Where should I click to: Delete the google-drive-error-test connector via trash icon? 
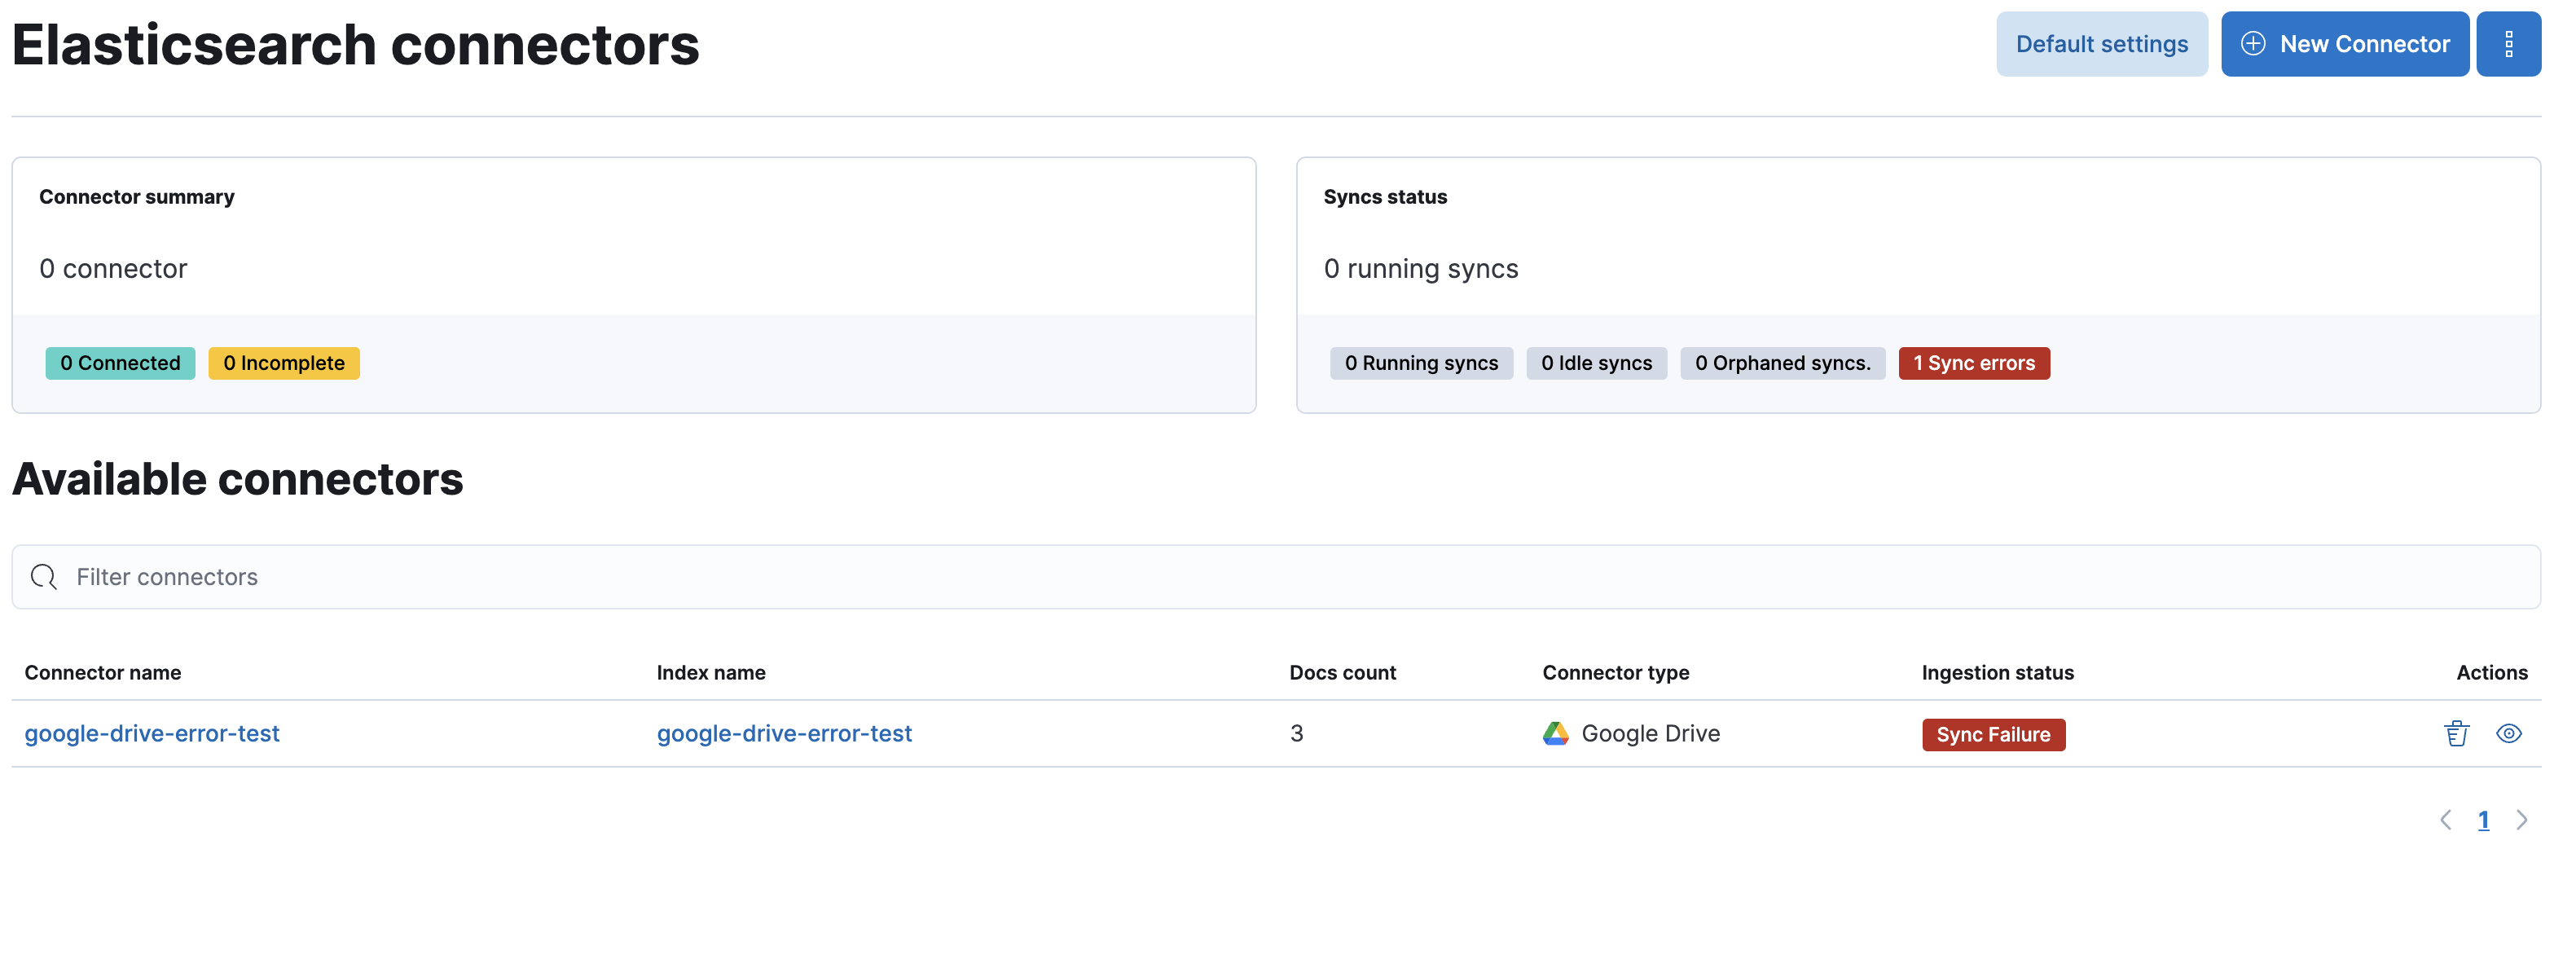point(2456,734)
